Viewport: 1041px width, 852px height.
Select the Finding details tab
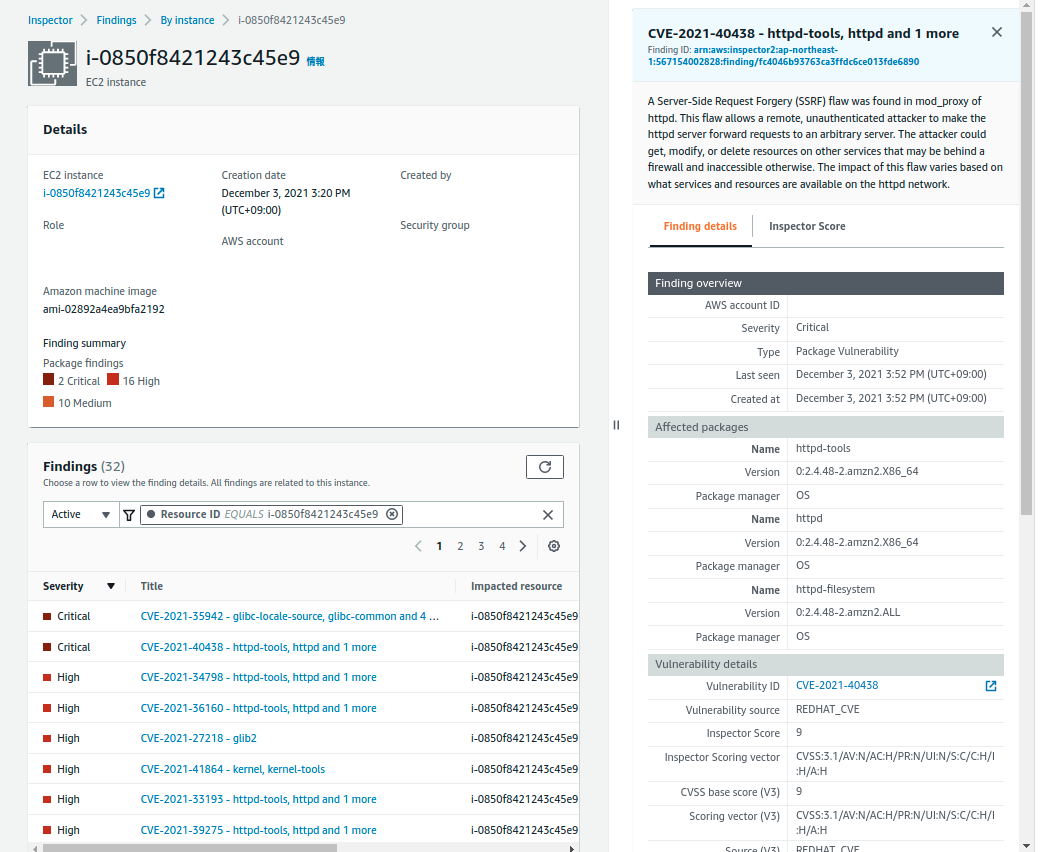(700, 226)
